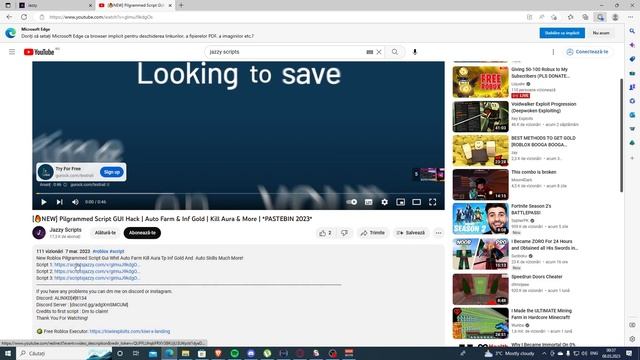Toggle subtitles in video player
Viewport: 640px width, 360px height.
pyautogui.click(x=369, y=202)
